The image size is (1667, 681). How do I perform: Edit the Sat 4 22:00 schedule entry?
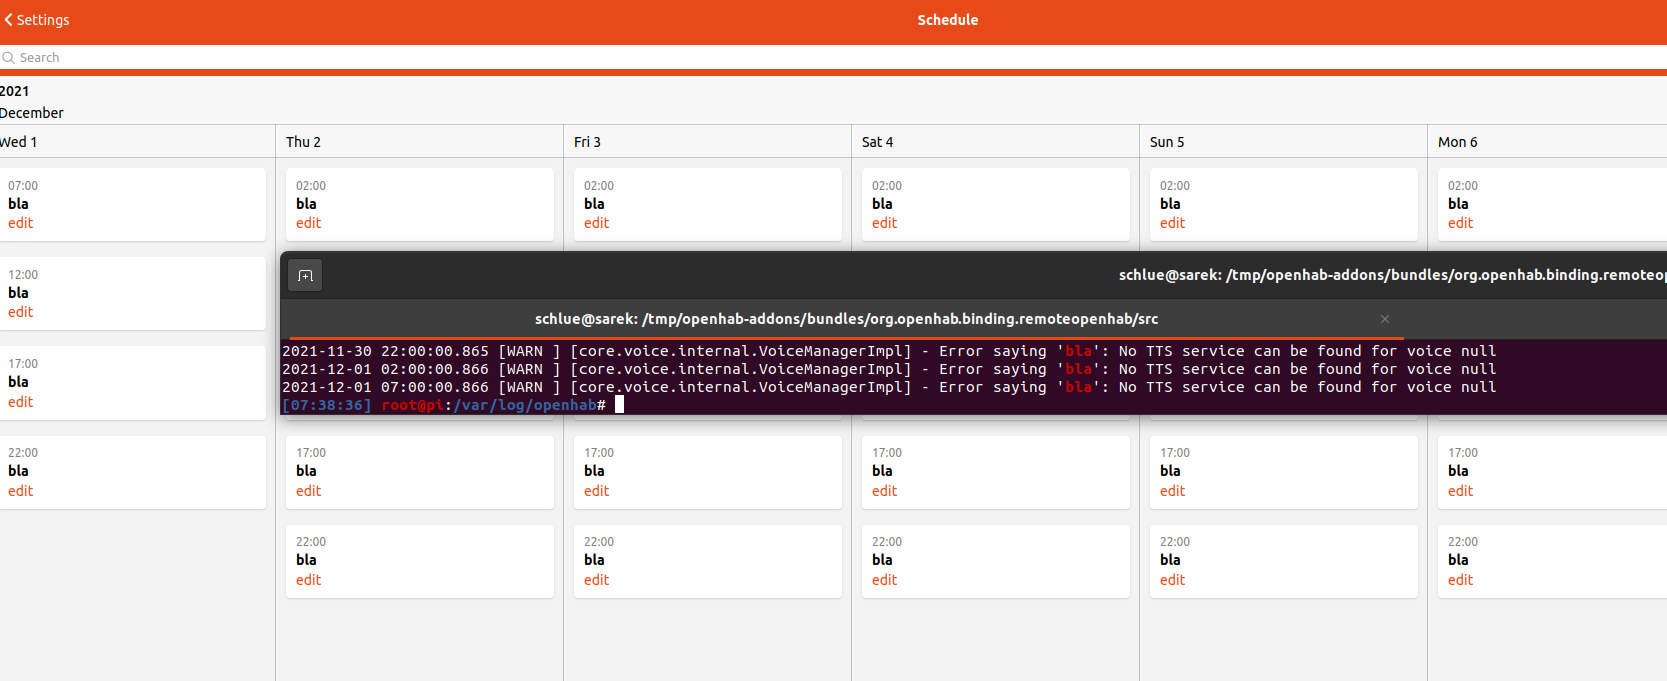pyautogui.click(x=884, y=580)
